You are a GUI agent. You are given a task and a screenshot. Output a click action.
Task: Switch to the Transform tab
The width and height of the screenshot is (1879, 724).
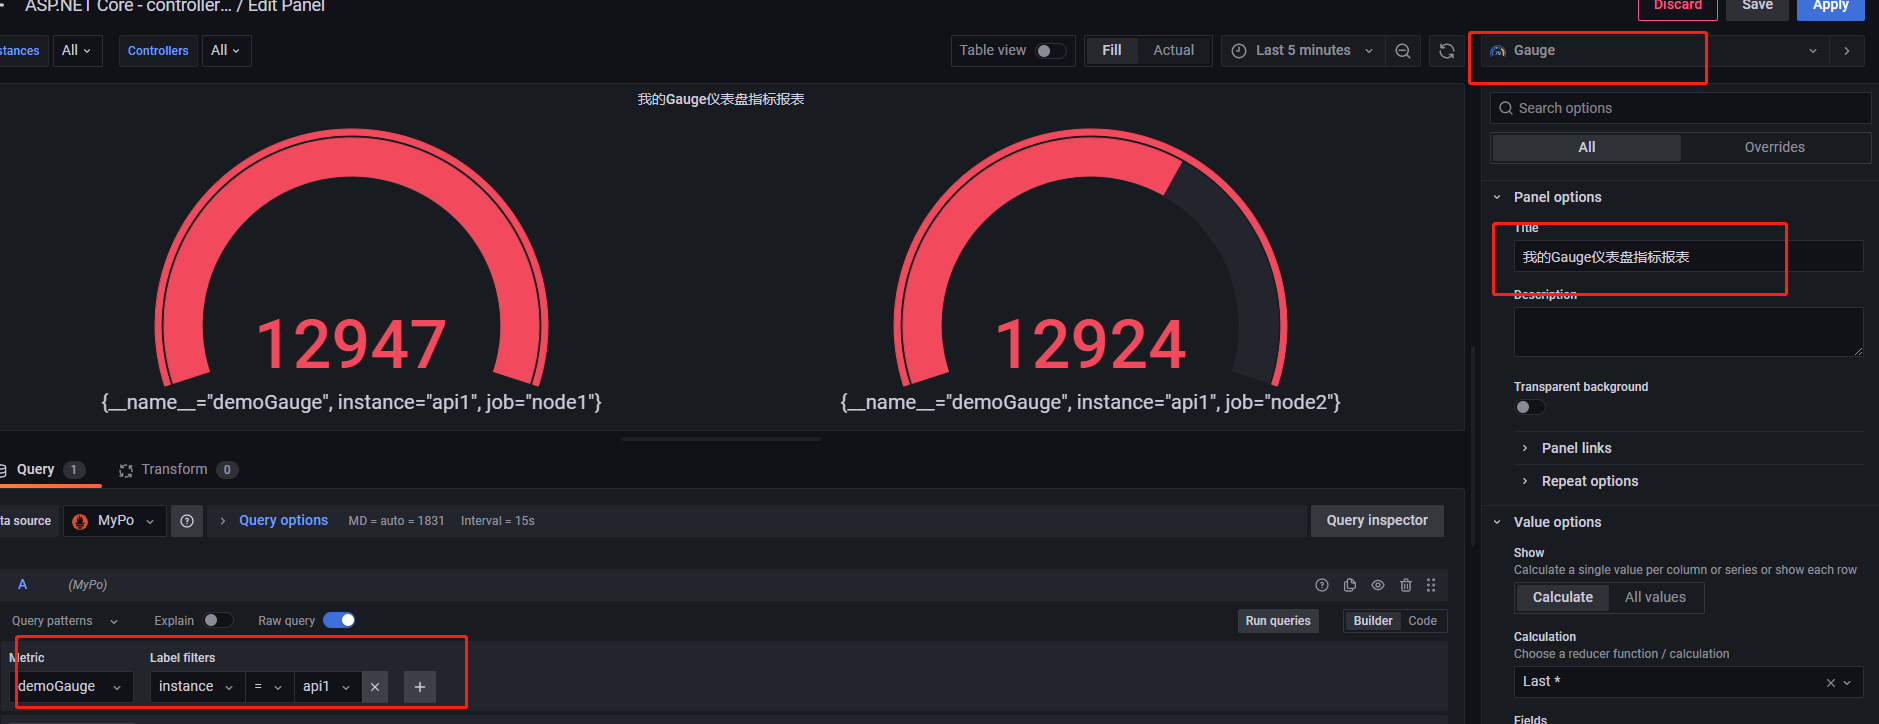(178, 470)
